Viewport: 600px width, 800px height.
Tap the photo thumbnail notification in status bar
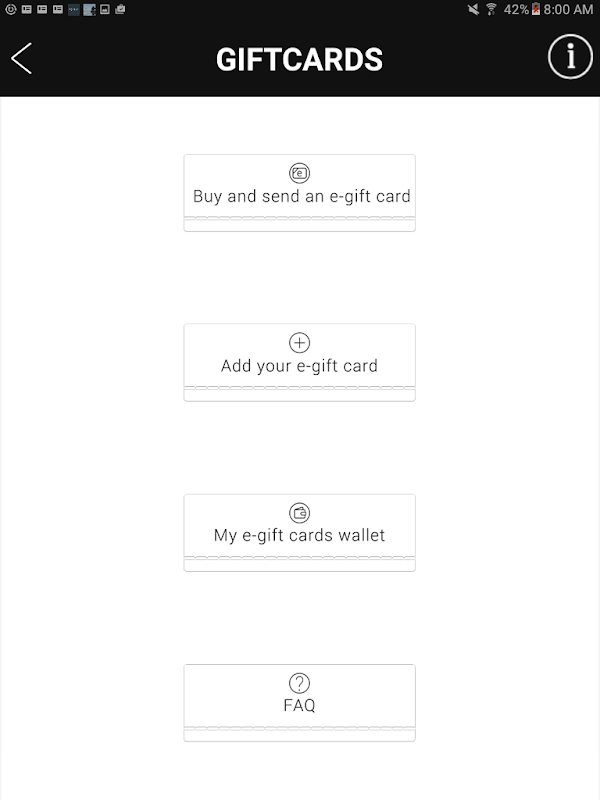[x=89, y=9]
